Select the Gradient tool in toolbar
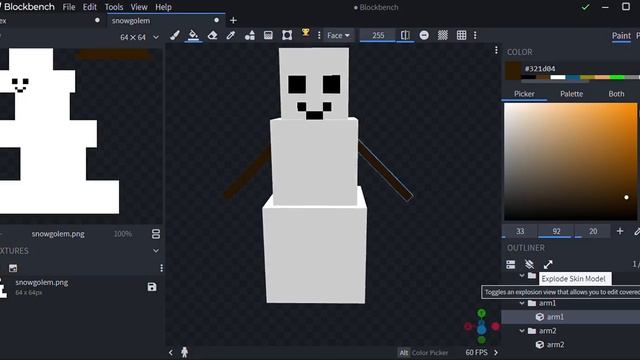 point(268,35)
